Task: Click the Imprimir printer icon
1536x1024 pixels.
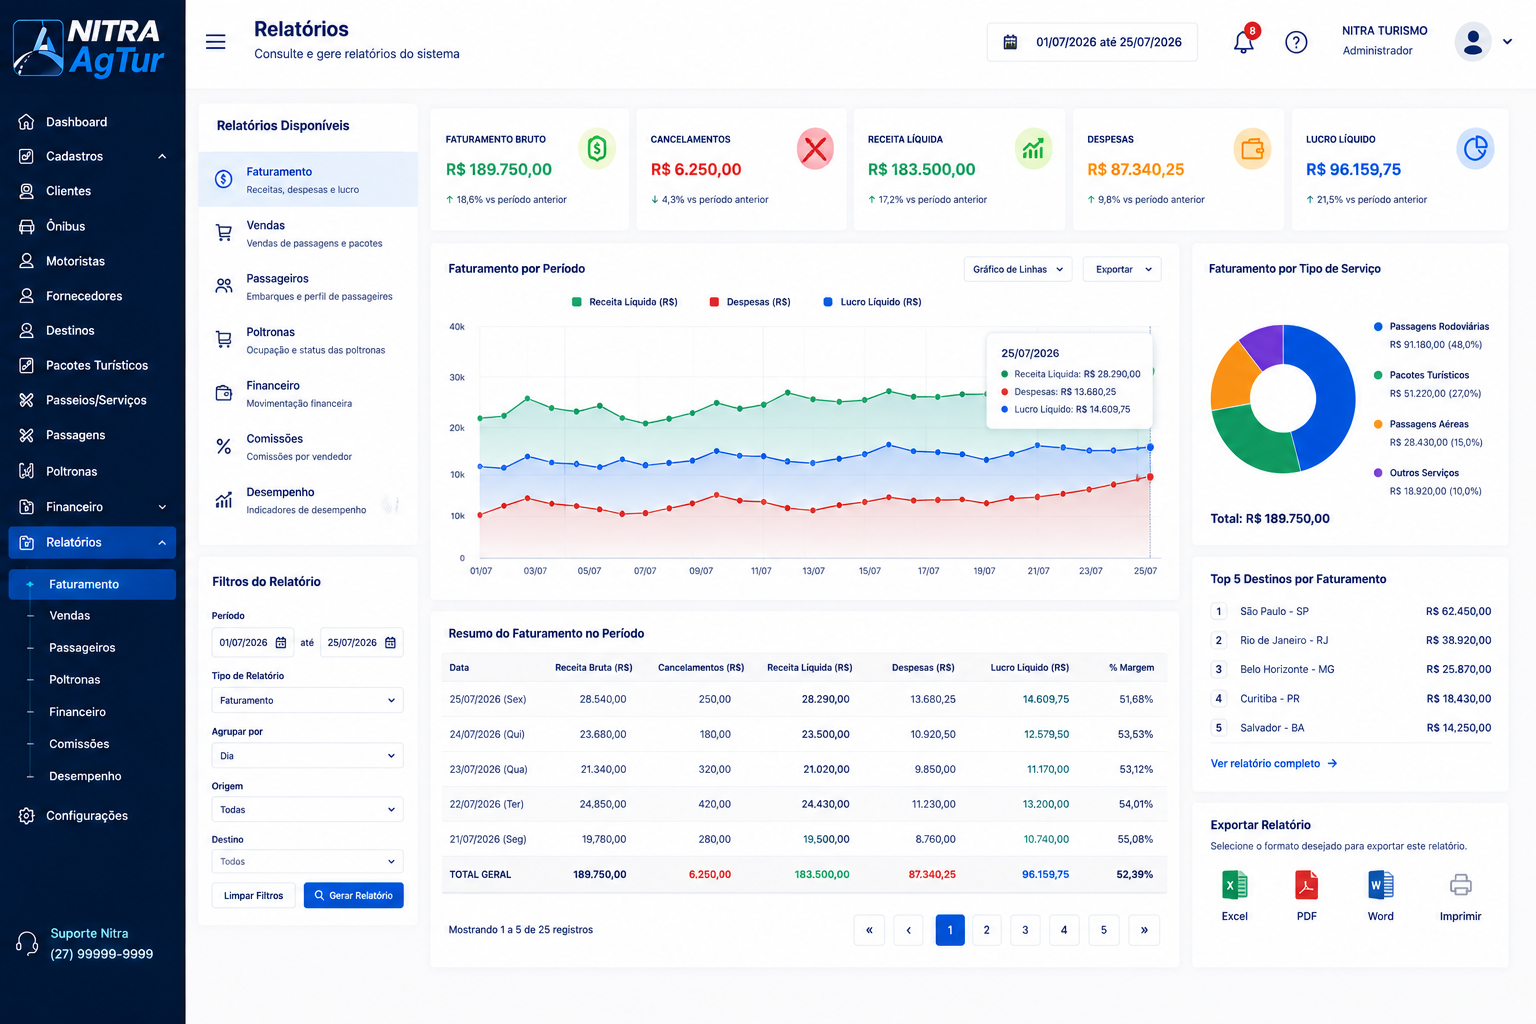Action: pyautogui.click(x=1460, y=885)
